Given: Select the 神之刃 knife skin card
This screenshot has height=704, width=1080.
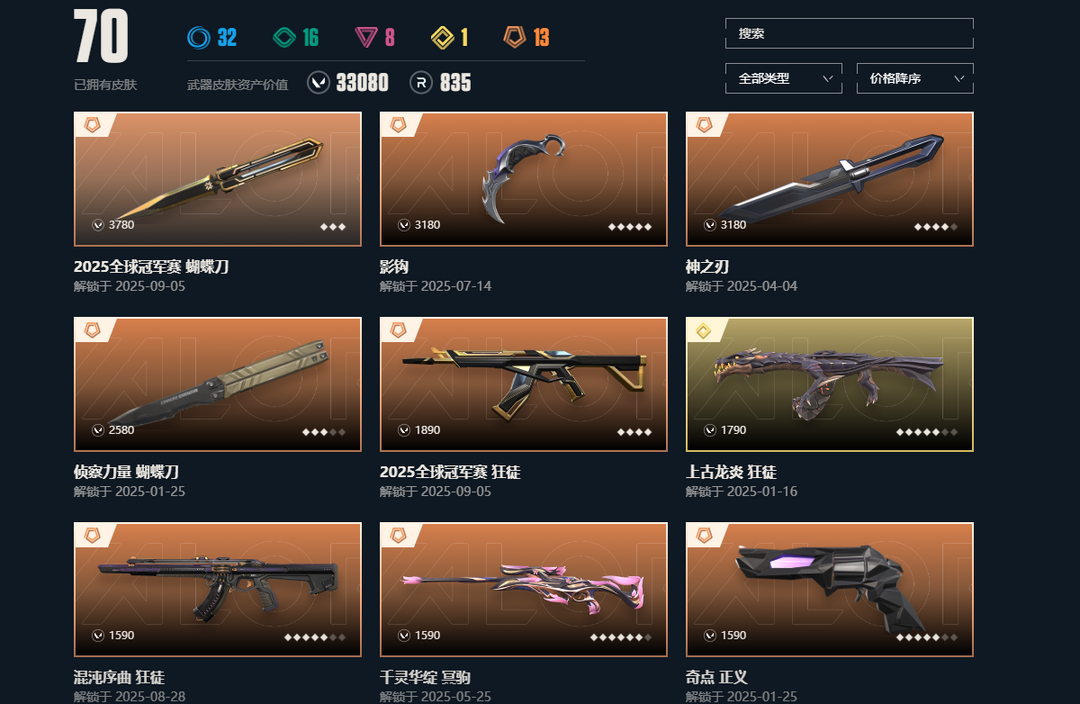Looking at the screenshot, I should 829,179.
